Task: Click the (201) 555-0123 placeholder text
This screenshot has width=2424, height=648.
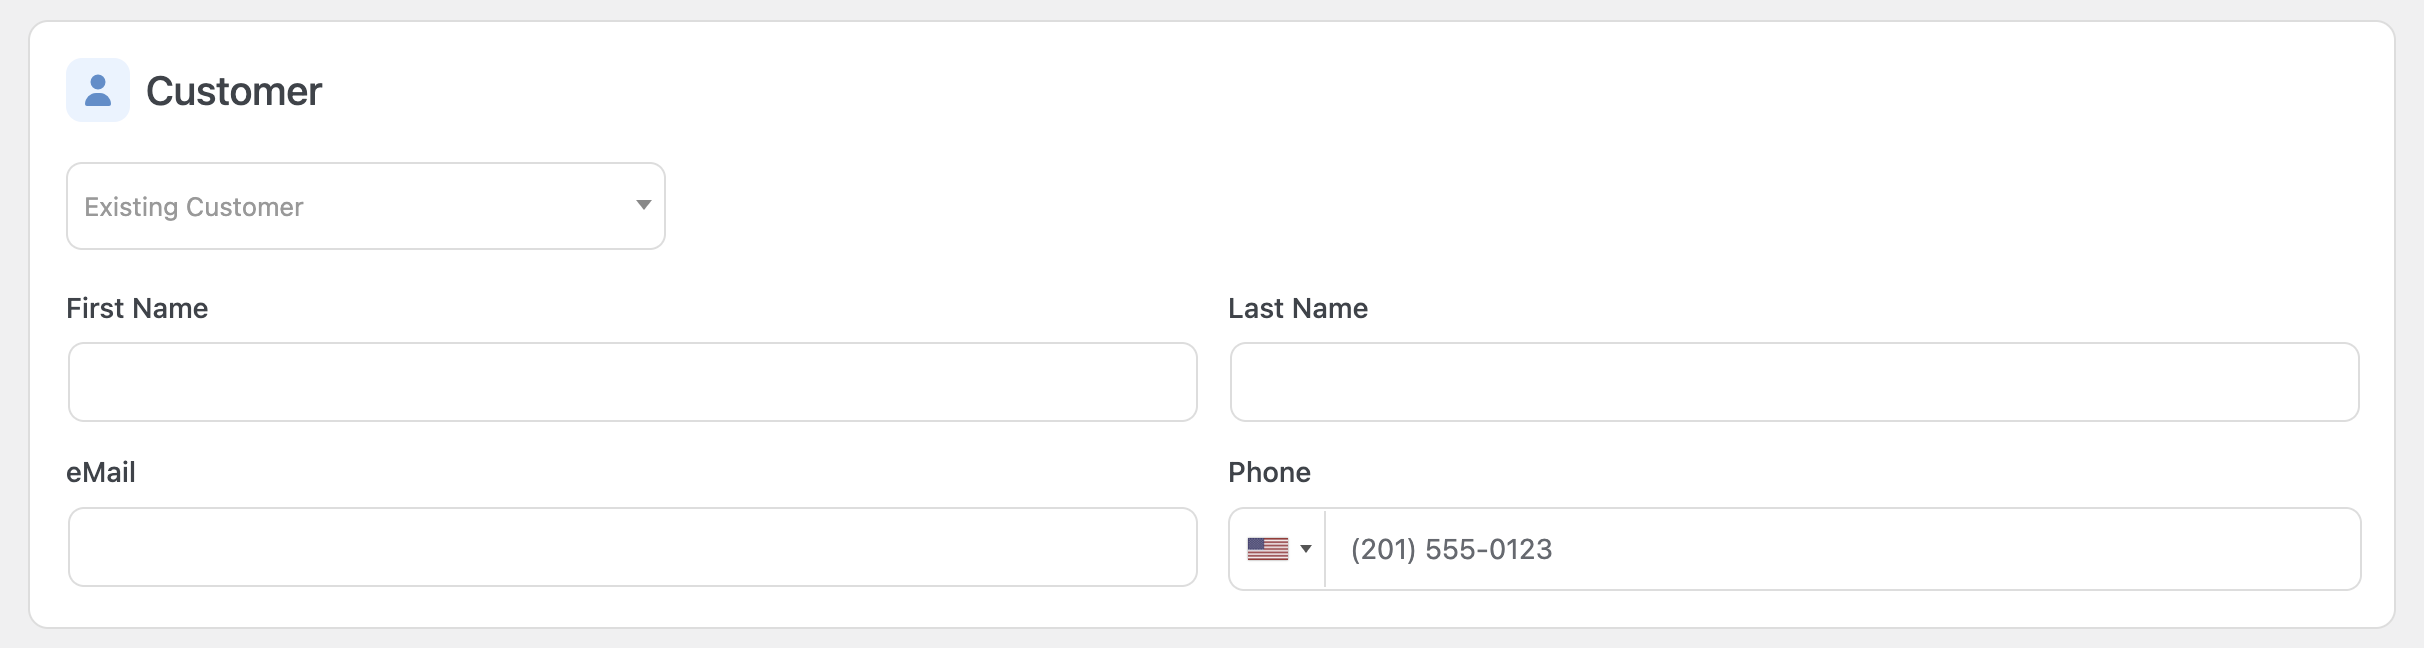Action: [1451, 549]
